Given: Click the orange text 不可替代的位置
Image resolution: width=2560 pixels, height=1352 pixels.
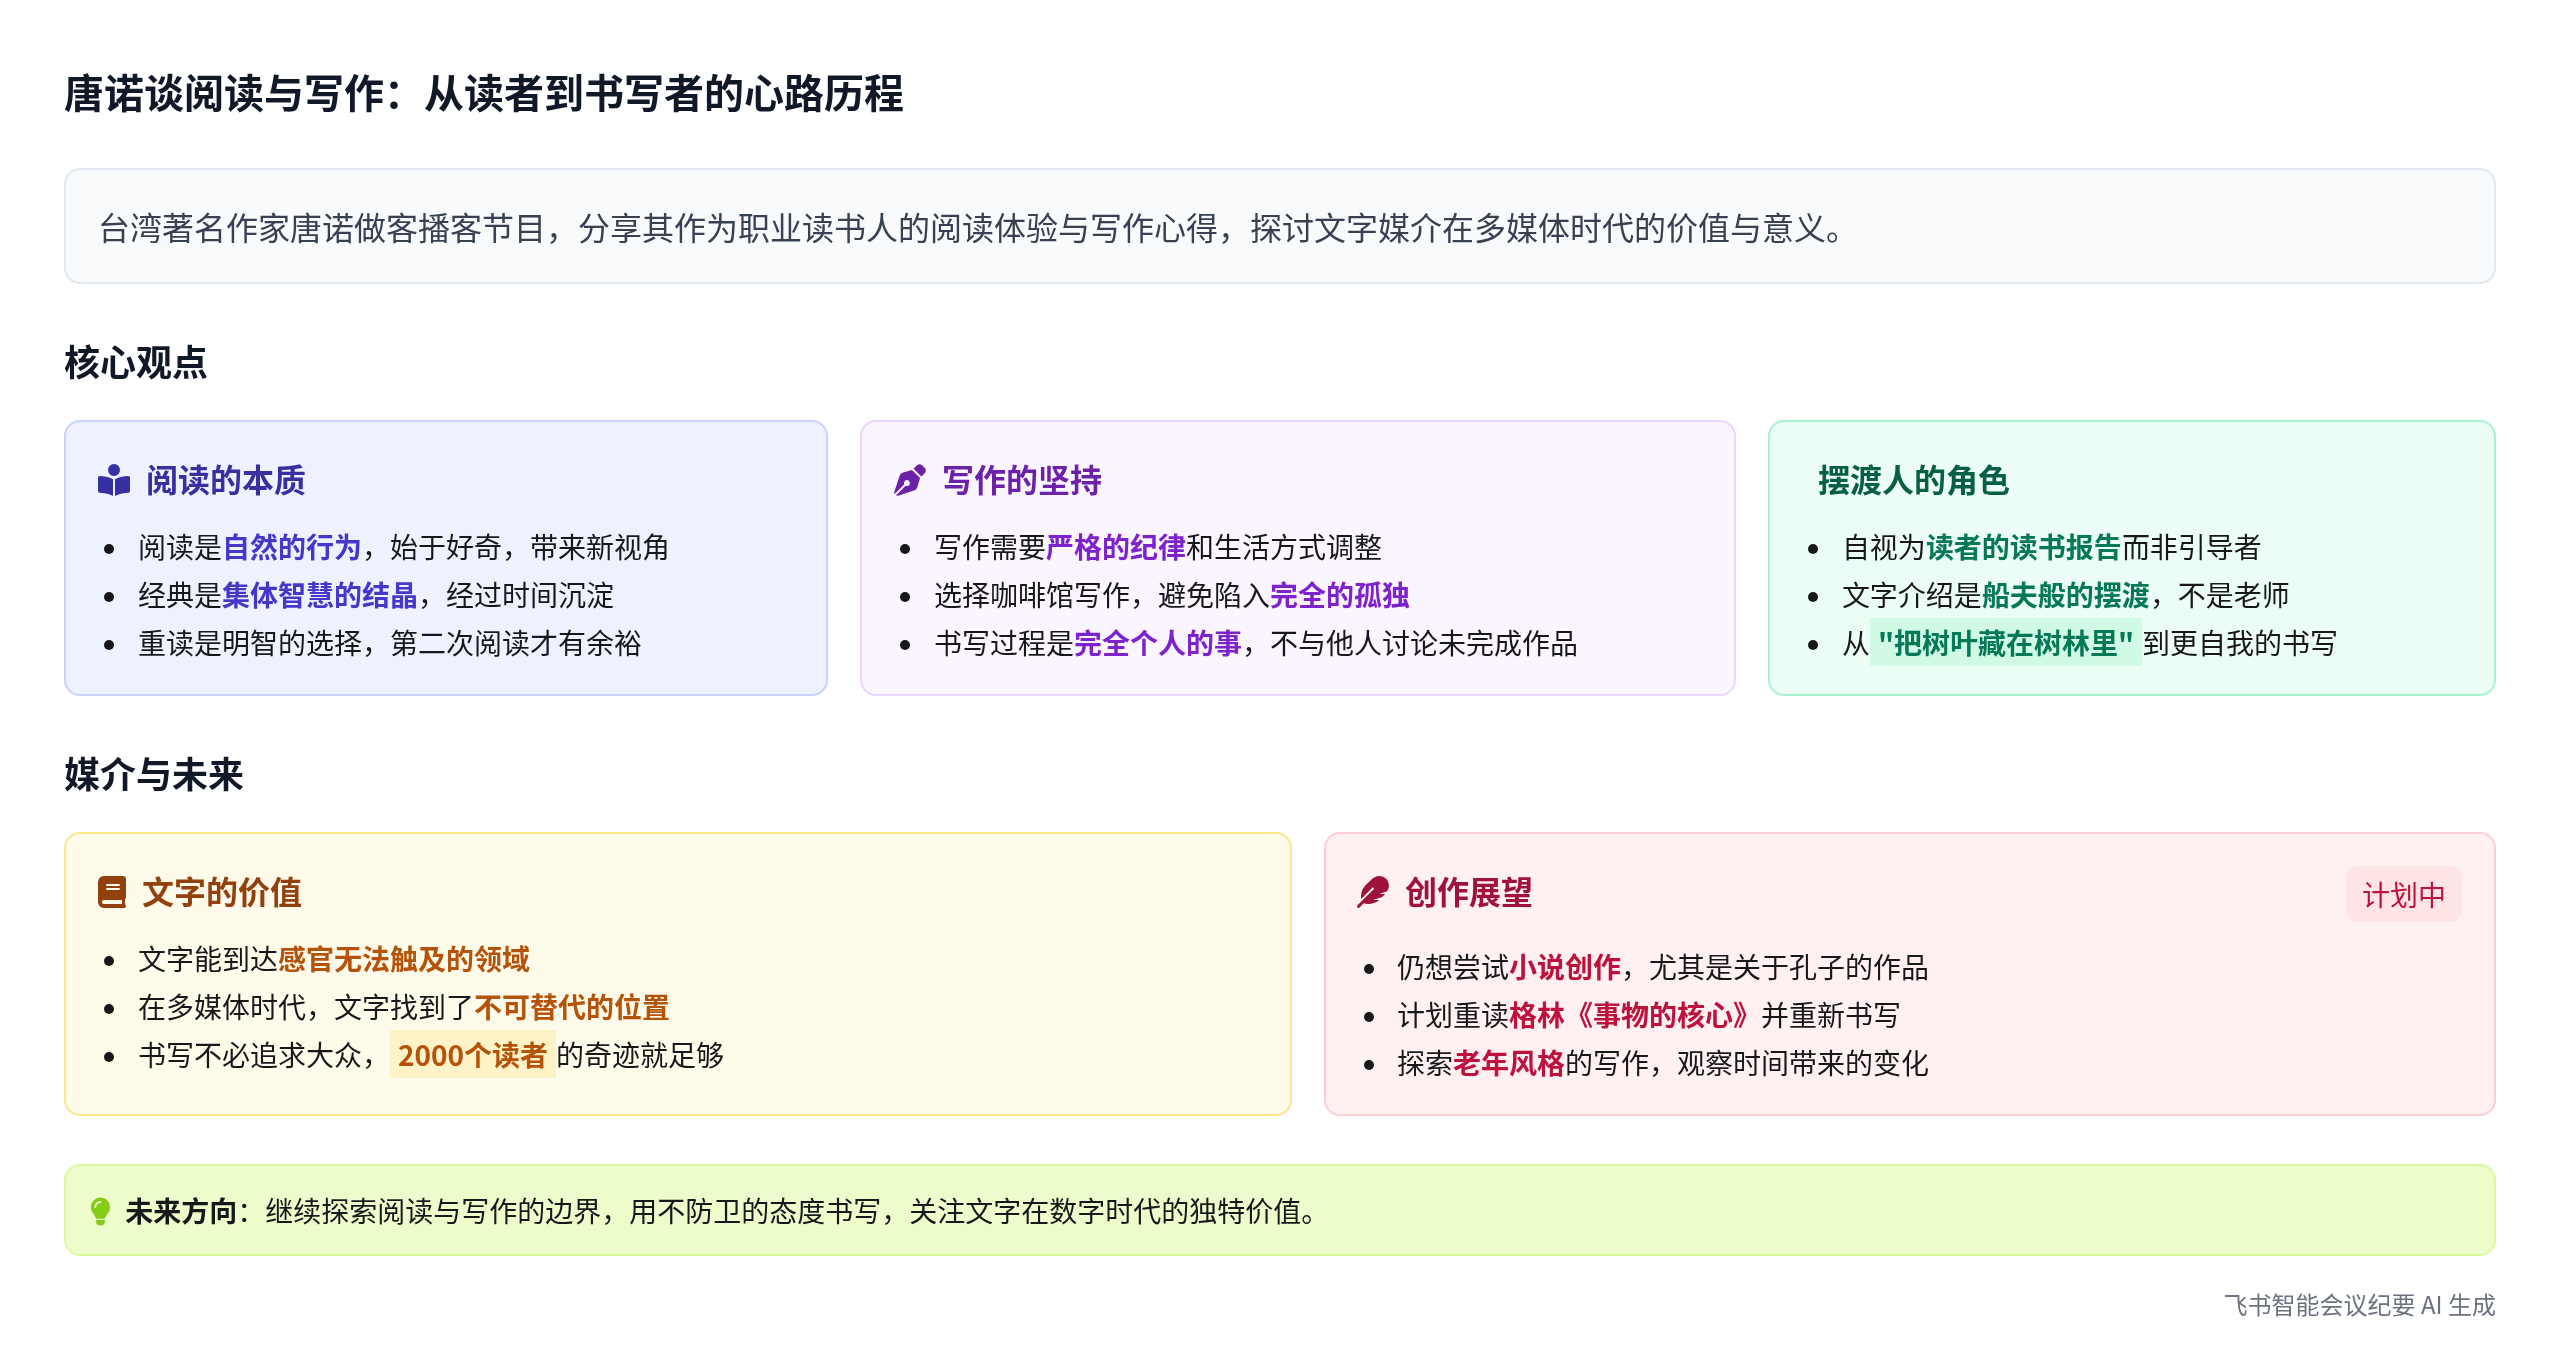Looking at the screenshot, I should click(571, 1007).
